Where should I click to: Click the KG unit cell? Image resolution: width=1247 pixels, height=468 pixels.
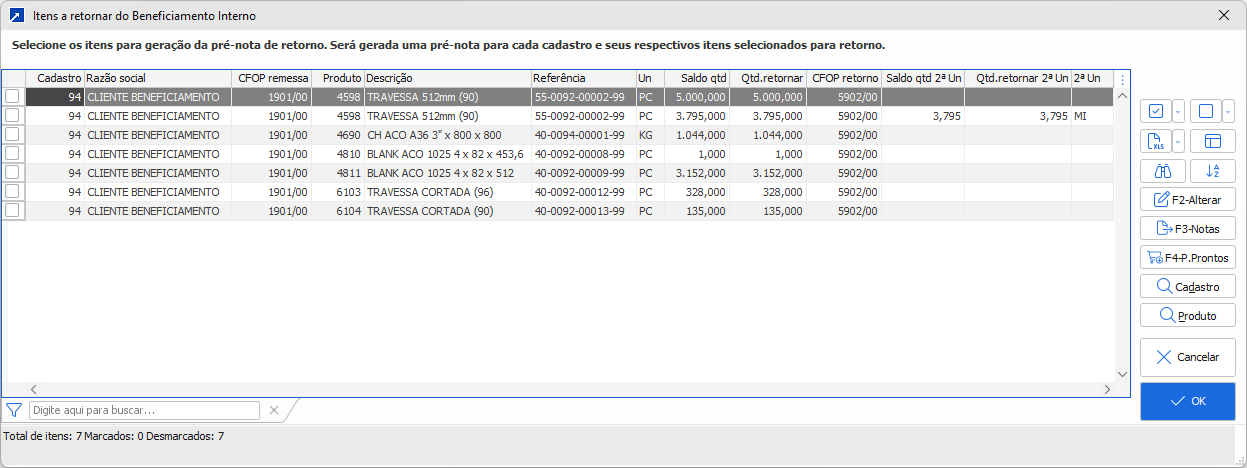click(x=650, y=135)
